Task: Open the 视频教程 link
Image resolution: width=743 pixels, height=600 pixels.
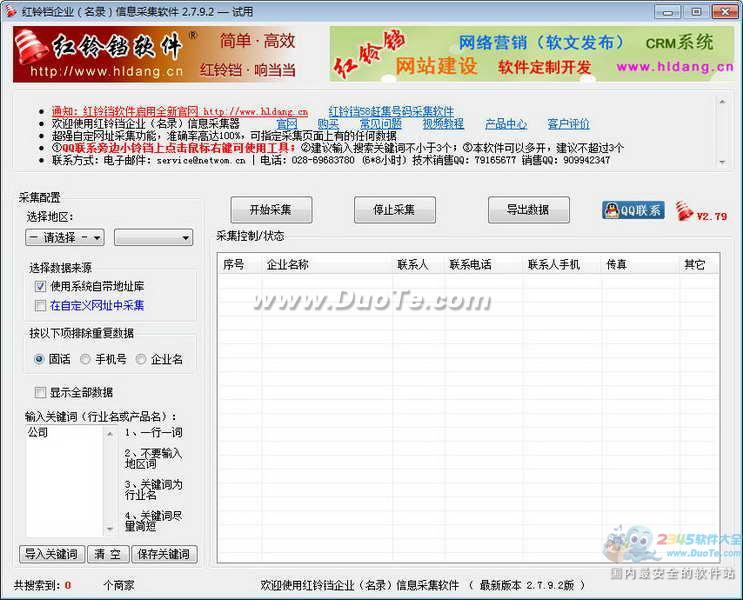Action: coord(443,124)
